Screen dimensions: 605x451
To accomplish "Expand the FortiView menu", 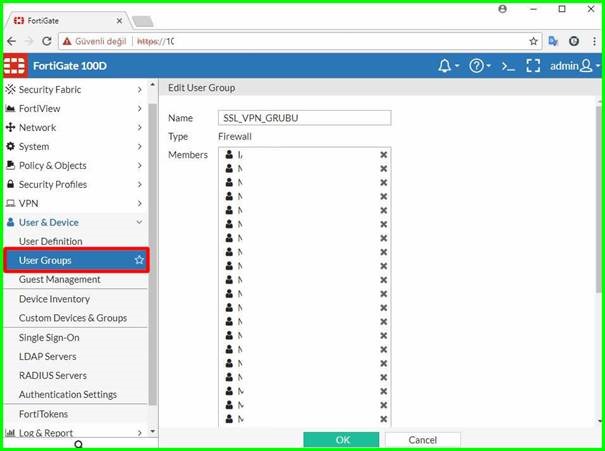I will pos(75,108).
